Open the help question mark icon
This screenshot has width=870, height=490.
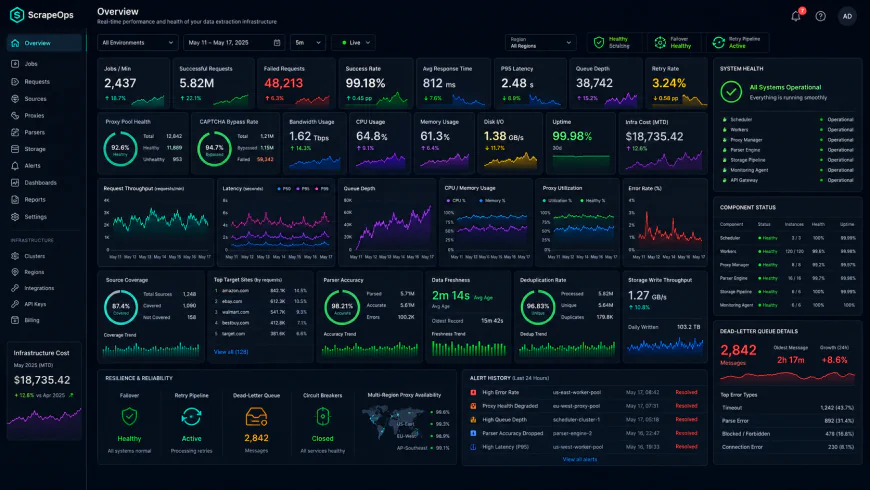tap(821, 16)
